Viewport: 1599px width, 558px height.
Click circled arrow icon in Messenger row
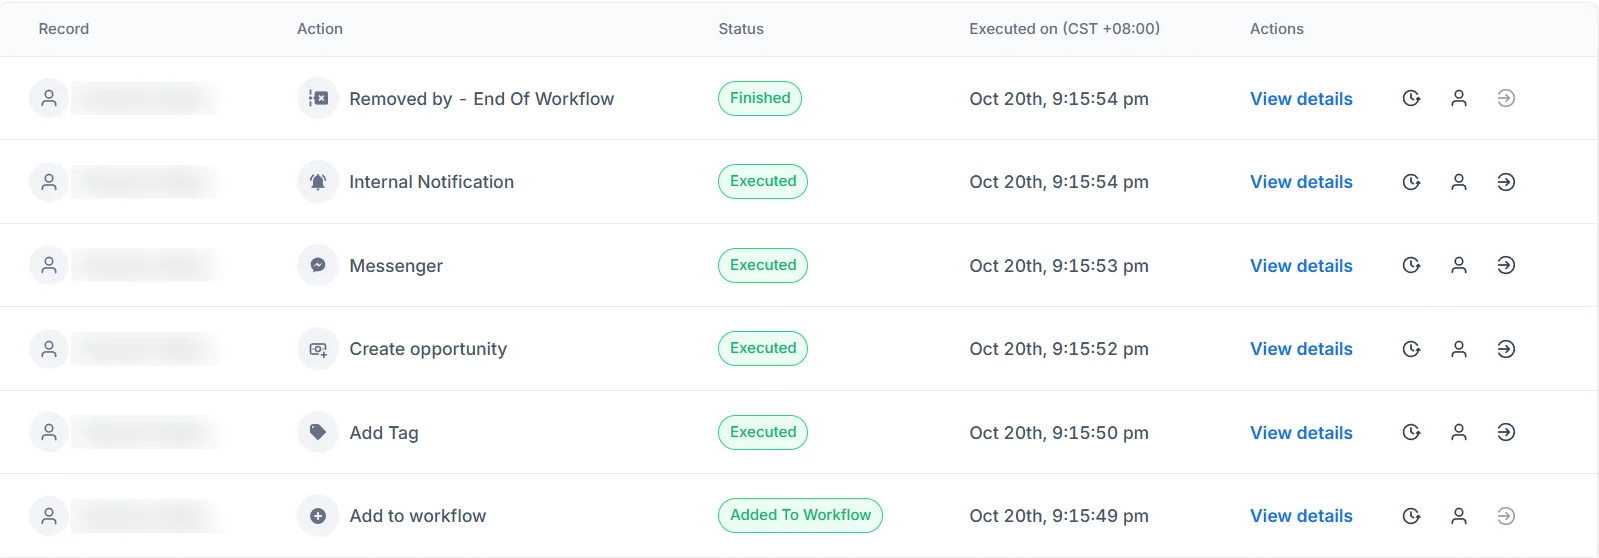tap(1506, 265)
